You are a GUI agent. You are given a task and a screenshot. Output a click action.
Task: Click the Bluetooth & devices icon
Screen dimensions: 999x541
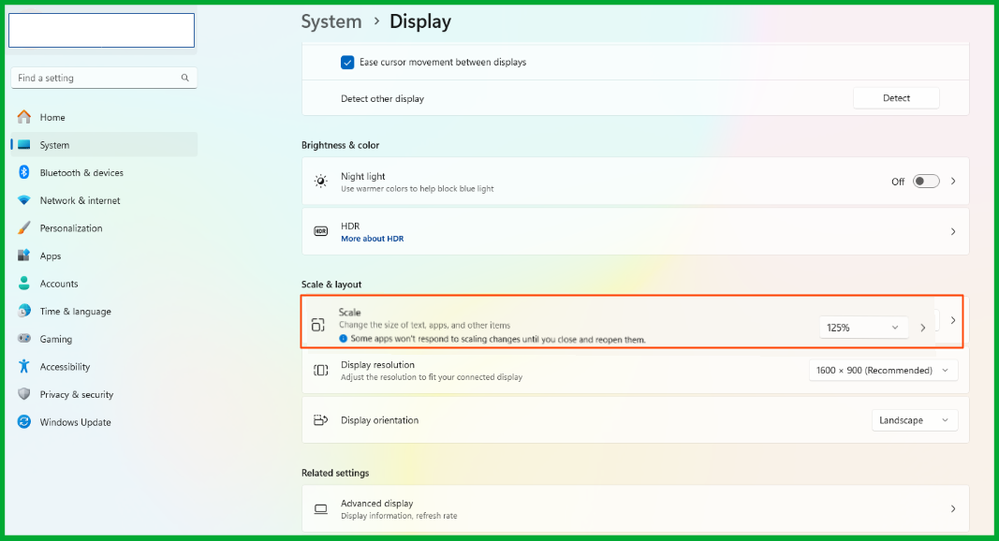pos(24,173)
